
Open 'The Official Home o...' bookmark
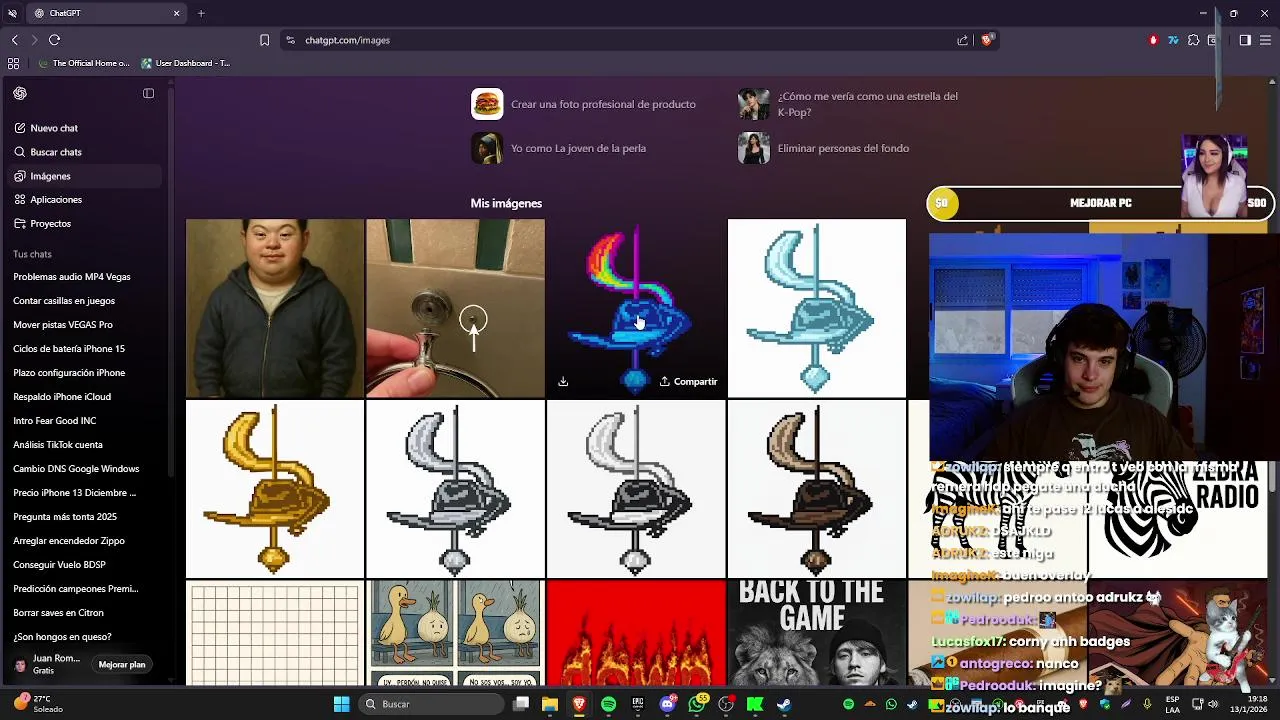[x=84, y=63]
